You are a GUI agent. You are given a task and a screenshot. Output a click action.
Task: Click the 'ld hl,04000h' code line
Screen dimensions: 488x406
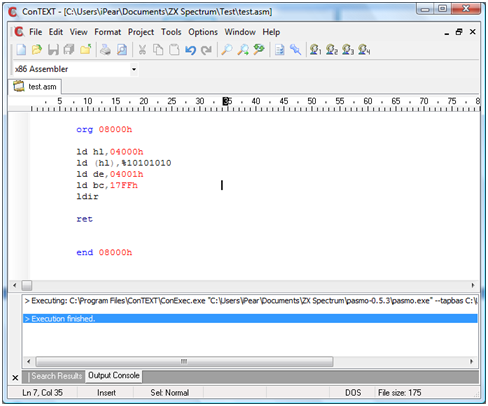[x=110, y=152]
